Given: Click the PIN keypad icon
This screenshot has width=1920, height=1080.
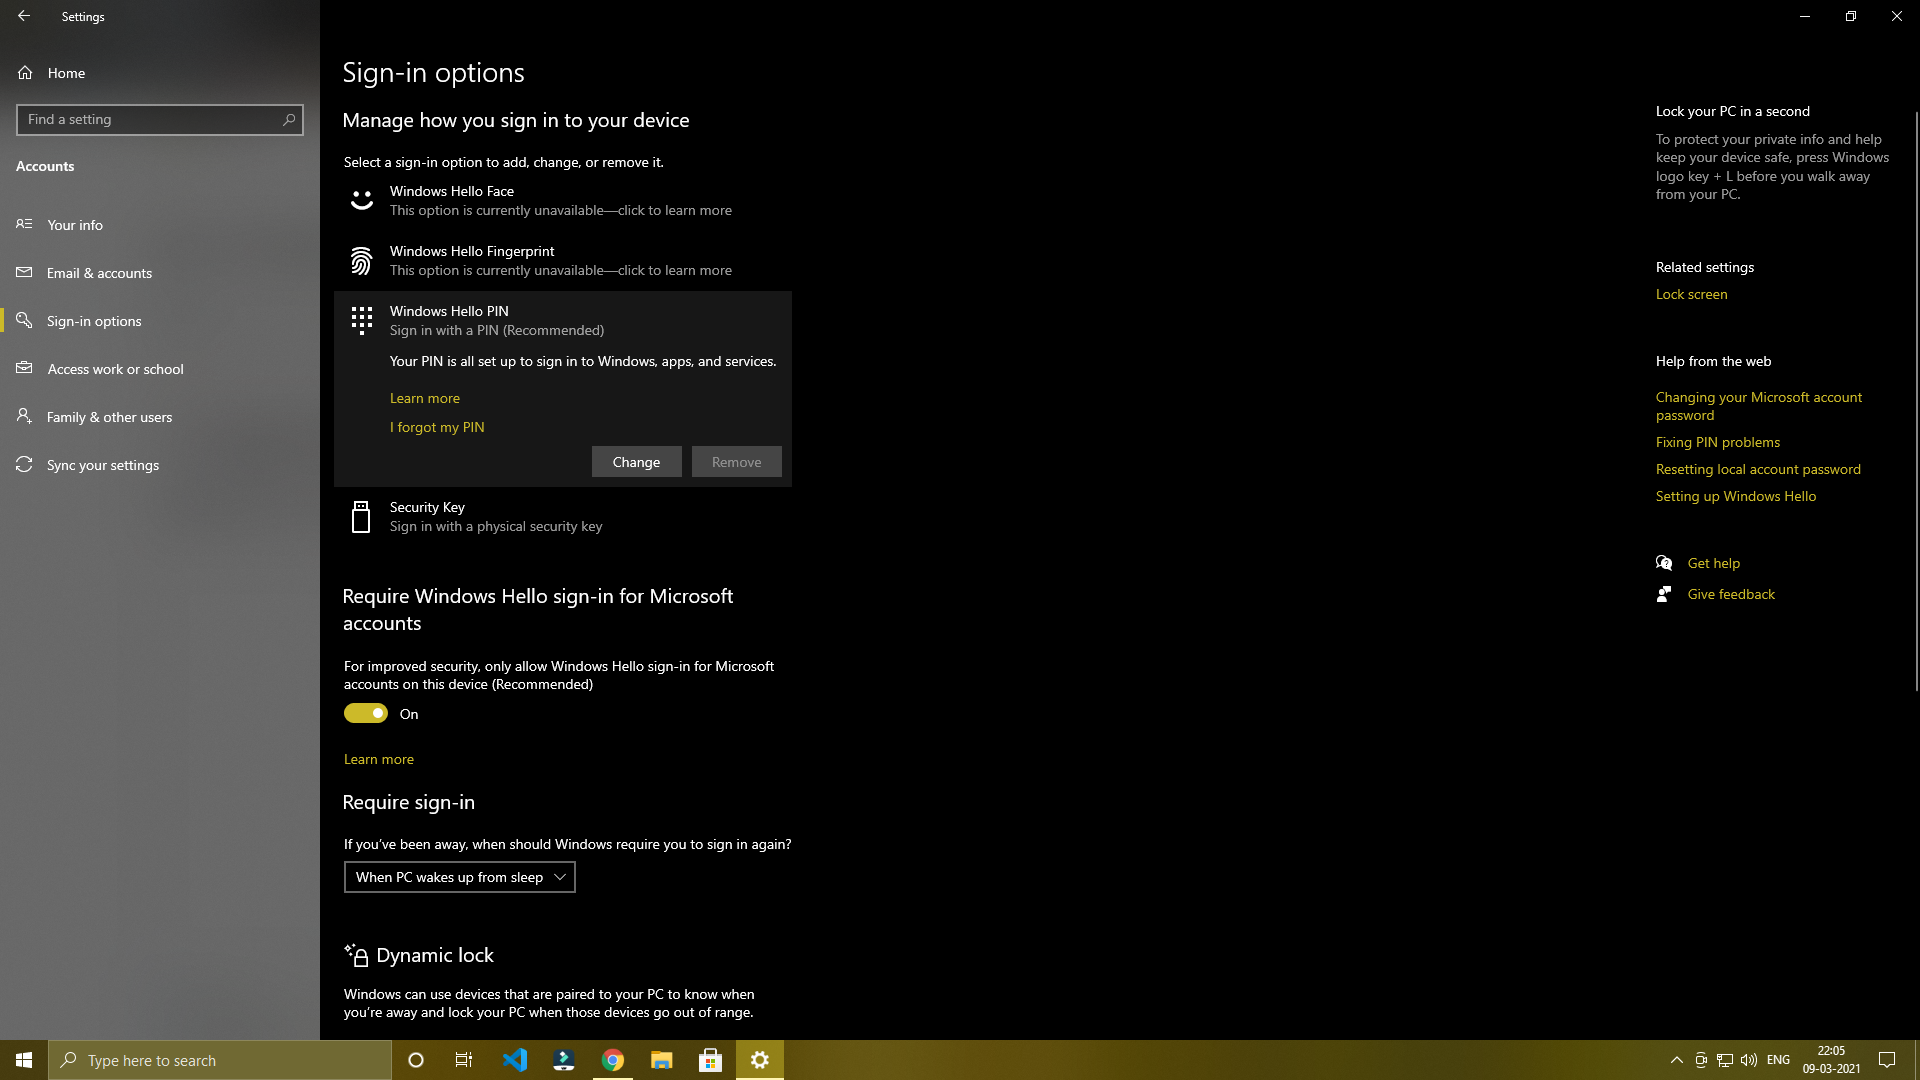Looking at the screenshot, I should (361, 320).
